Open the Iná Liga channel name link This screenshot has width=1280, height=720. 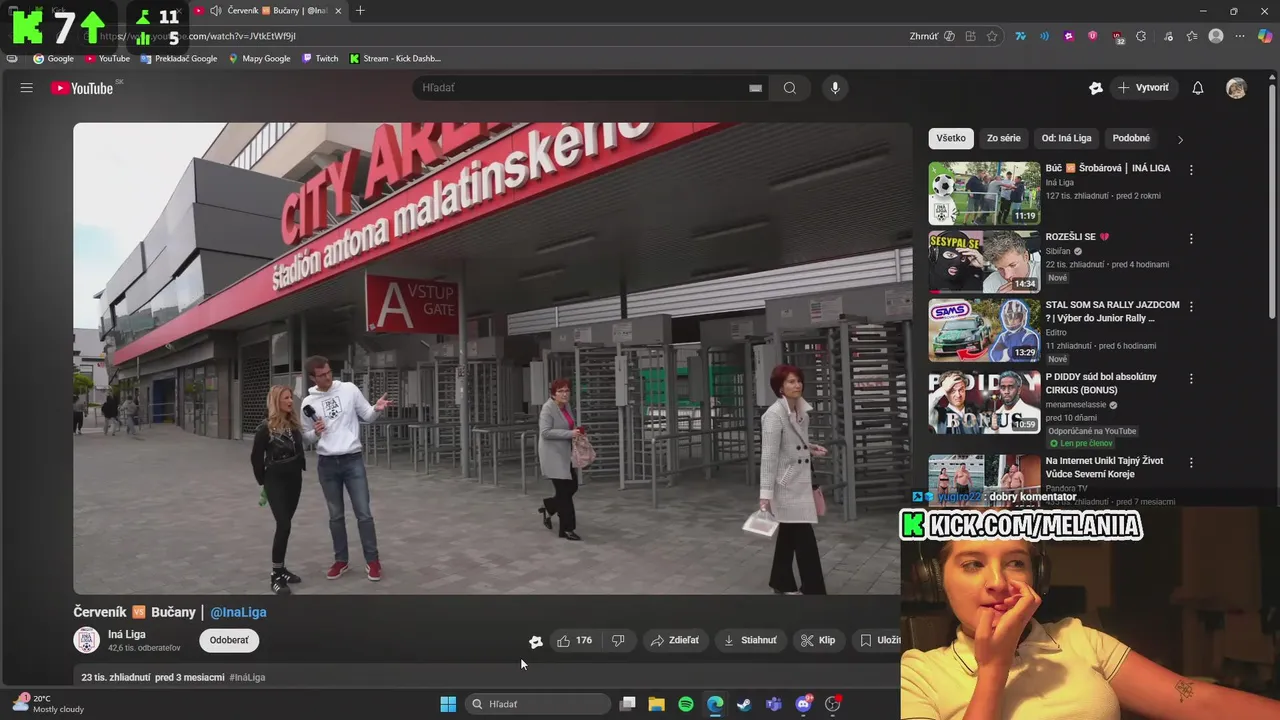(x=127, y=634)
